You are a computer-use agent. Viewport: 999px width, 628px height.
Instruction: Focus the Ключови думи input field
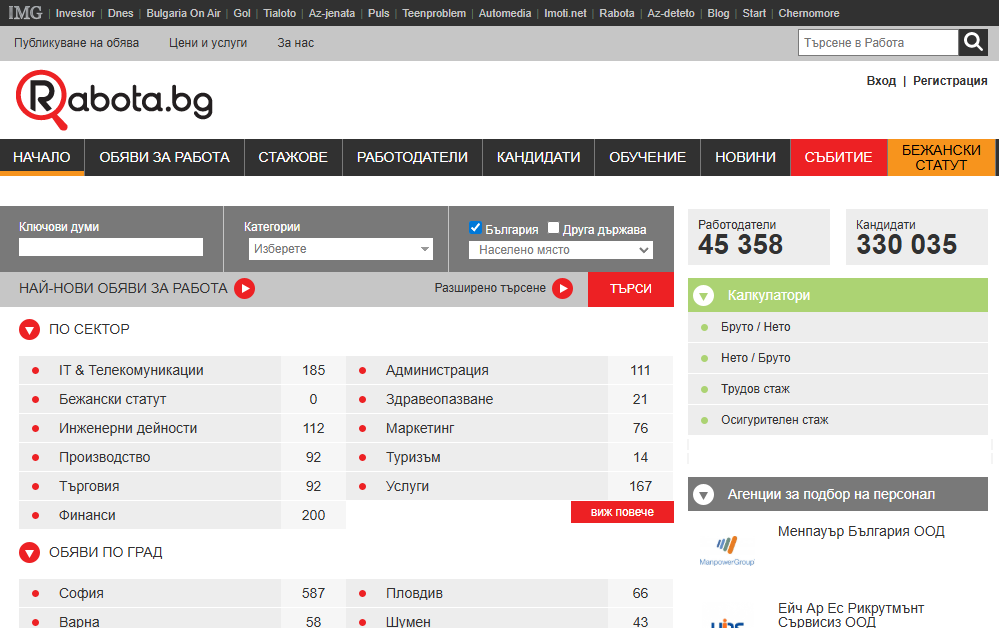click(x=111, y=247)
